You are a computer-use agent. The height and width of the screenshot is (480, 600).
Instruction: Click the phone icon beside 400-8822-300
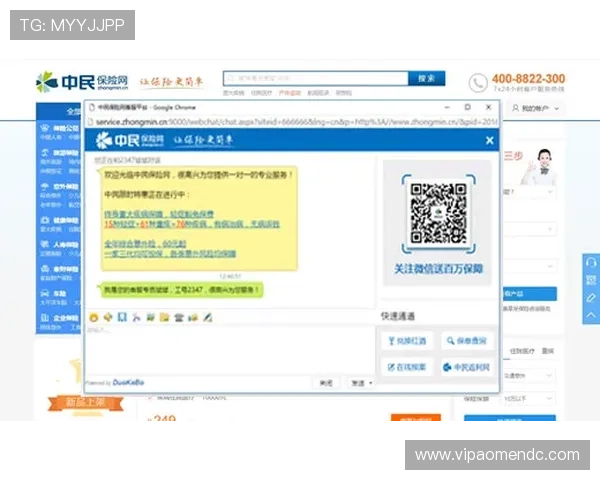click(478, 83)
